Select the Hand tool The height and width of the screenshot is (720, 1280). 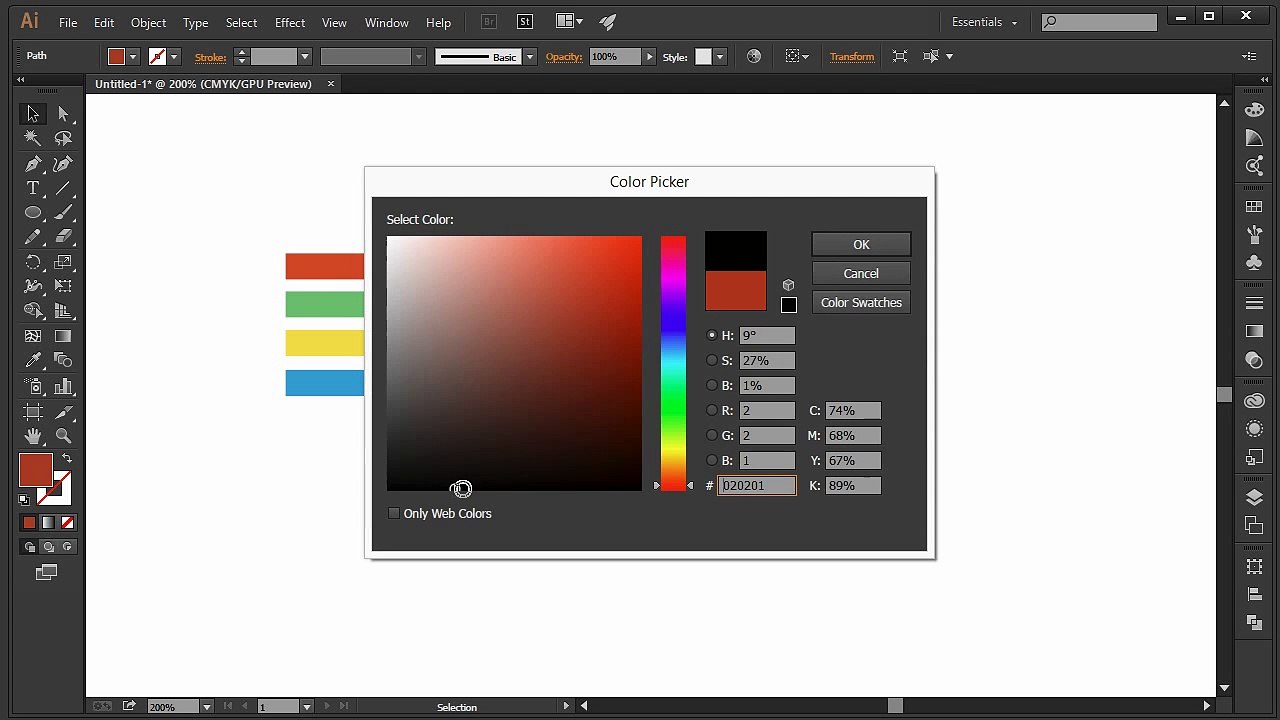coord(33,436)
